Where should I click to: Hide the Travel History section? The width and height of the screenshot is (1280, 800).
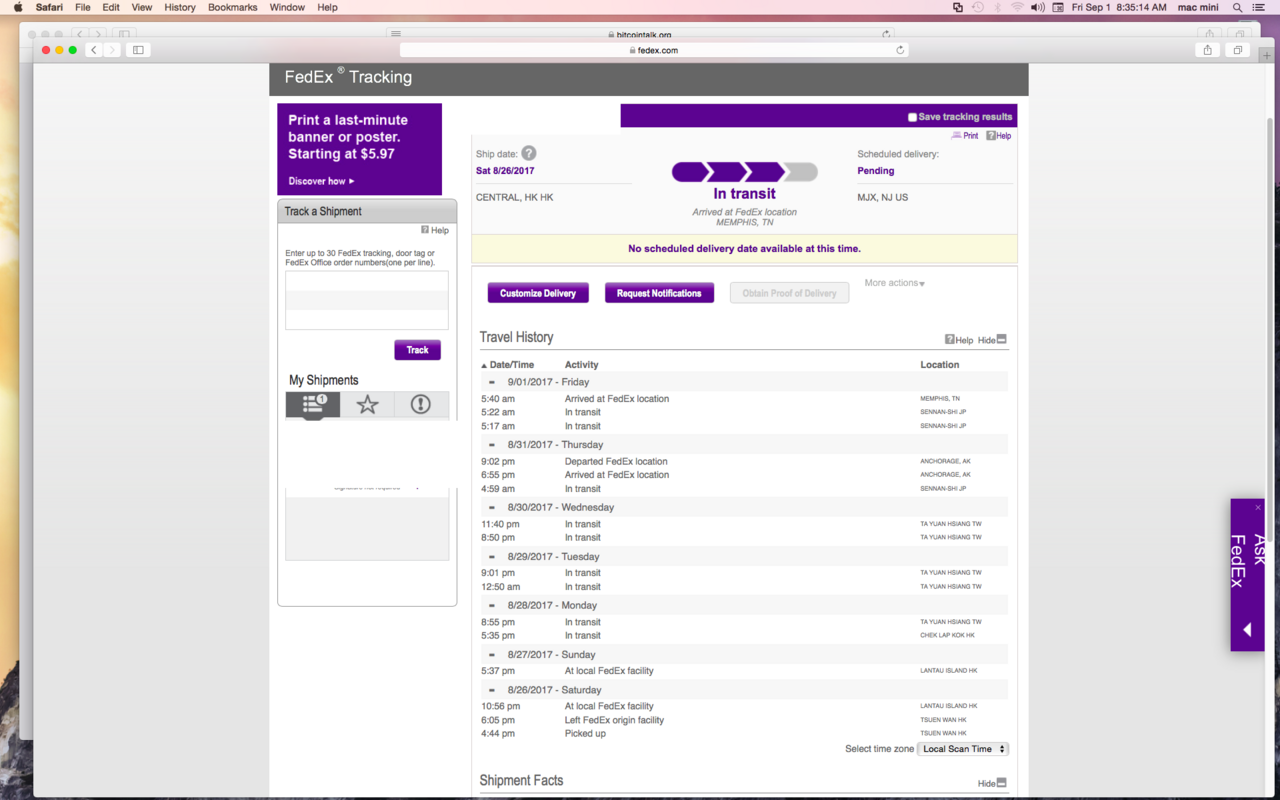coord(992,340)
